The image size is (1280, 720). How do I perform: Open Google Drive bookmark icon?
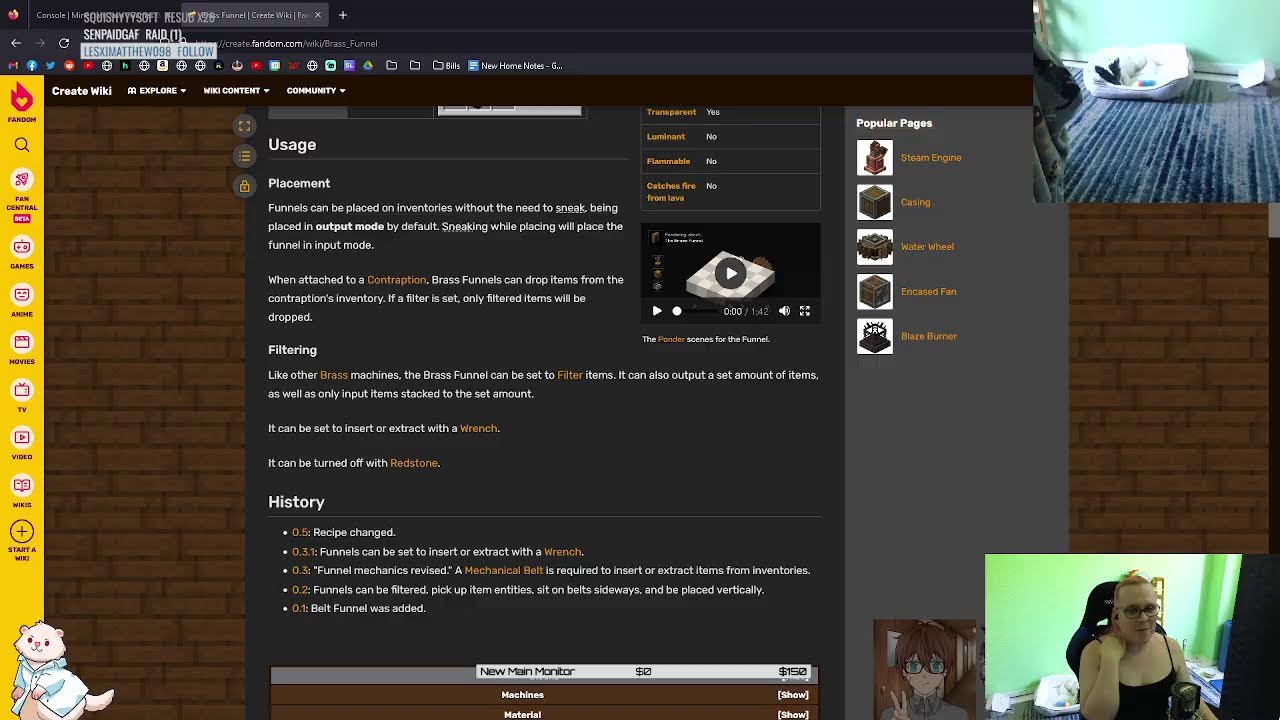click(368, 66)
